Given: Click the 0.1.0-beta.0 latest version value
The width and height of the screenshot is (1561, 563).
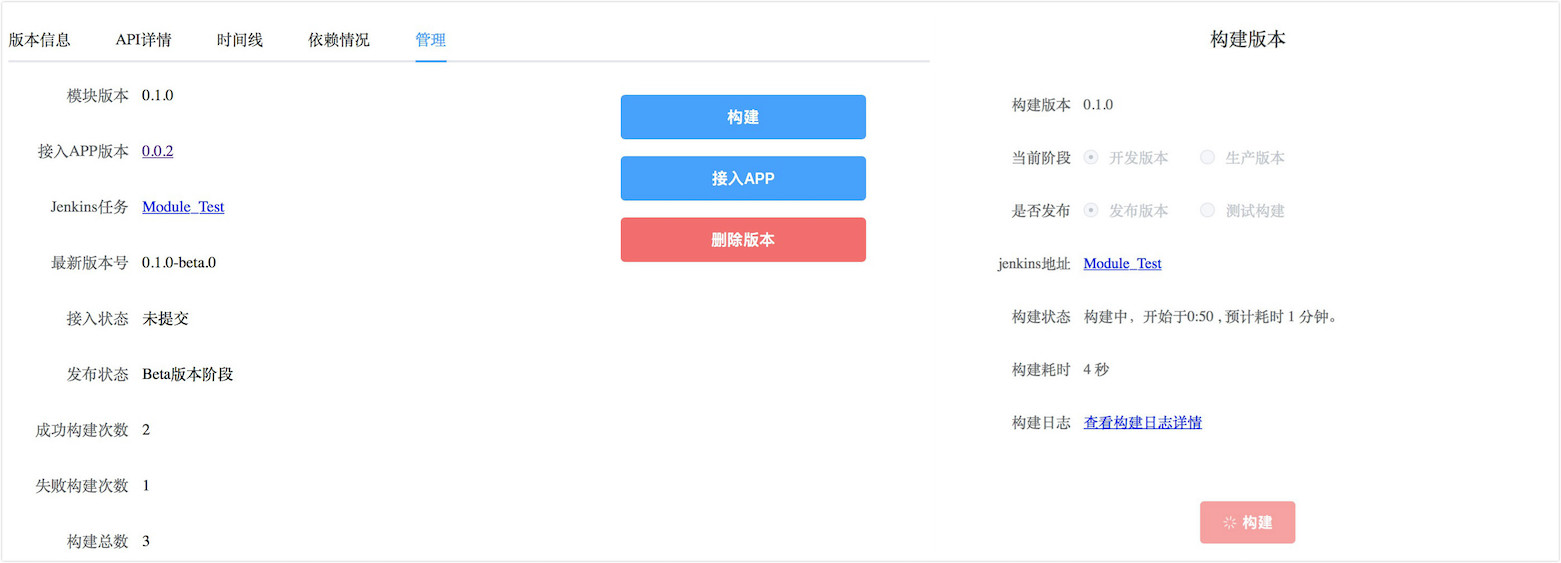Looking at the screenshot, I should [179, 263].
